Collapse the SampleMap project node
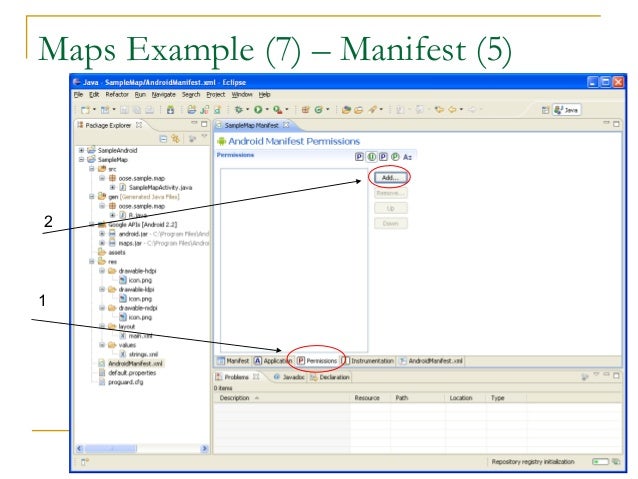This screenshot has height=479, width=638. 81,160
